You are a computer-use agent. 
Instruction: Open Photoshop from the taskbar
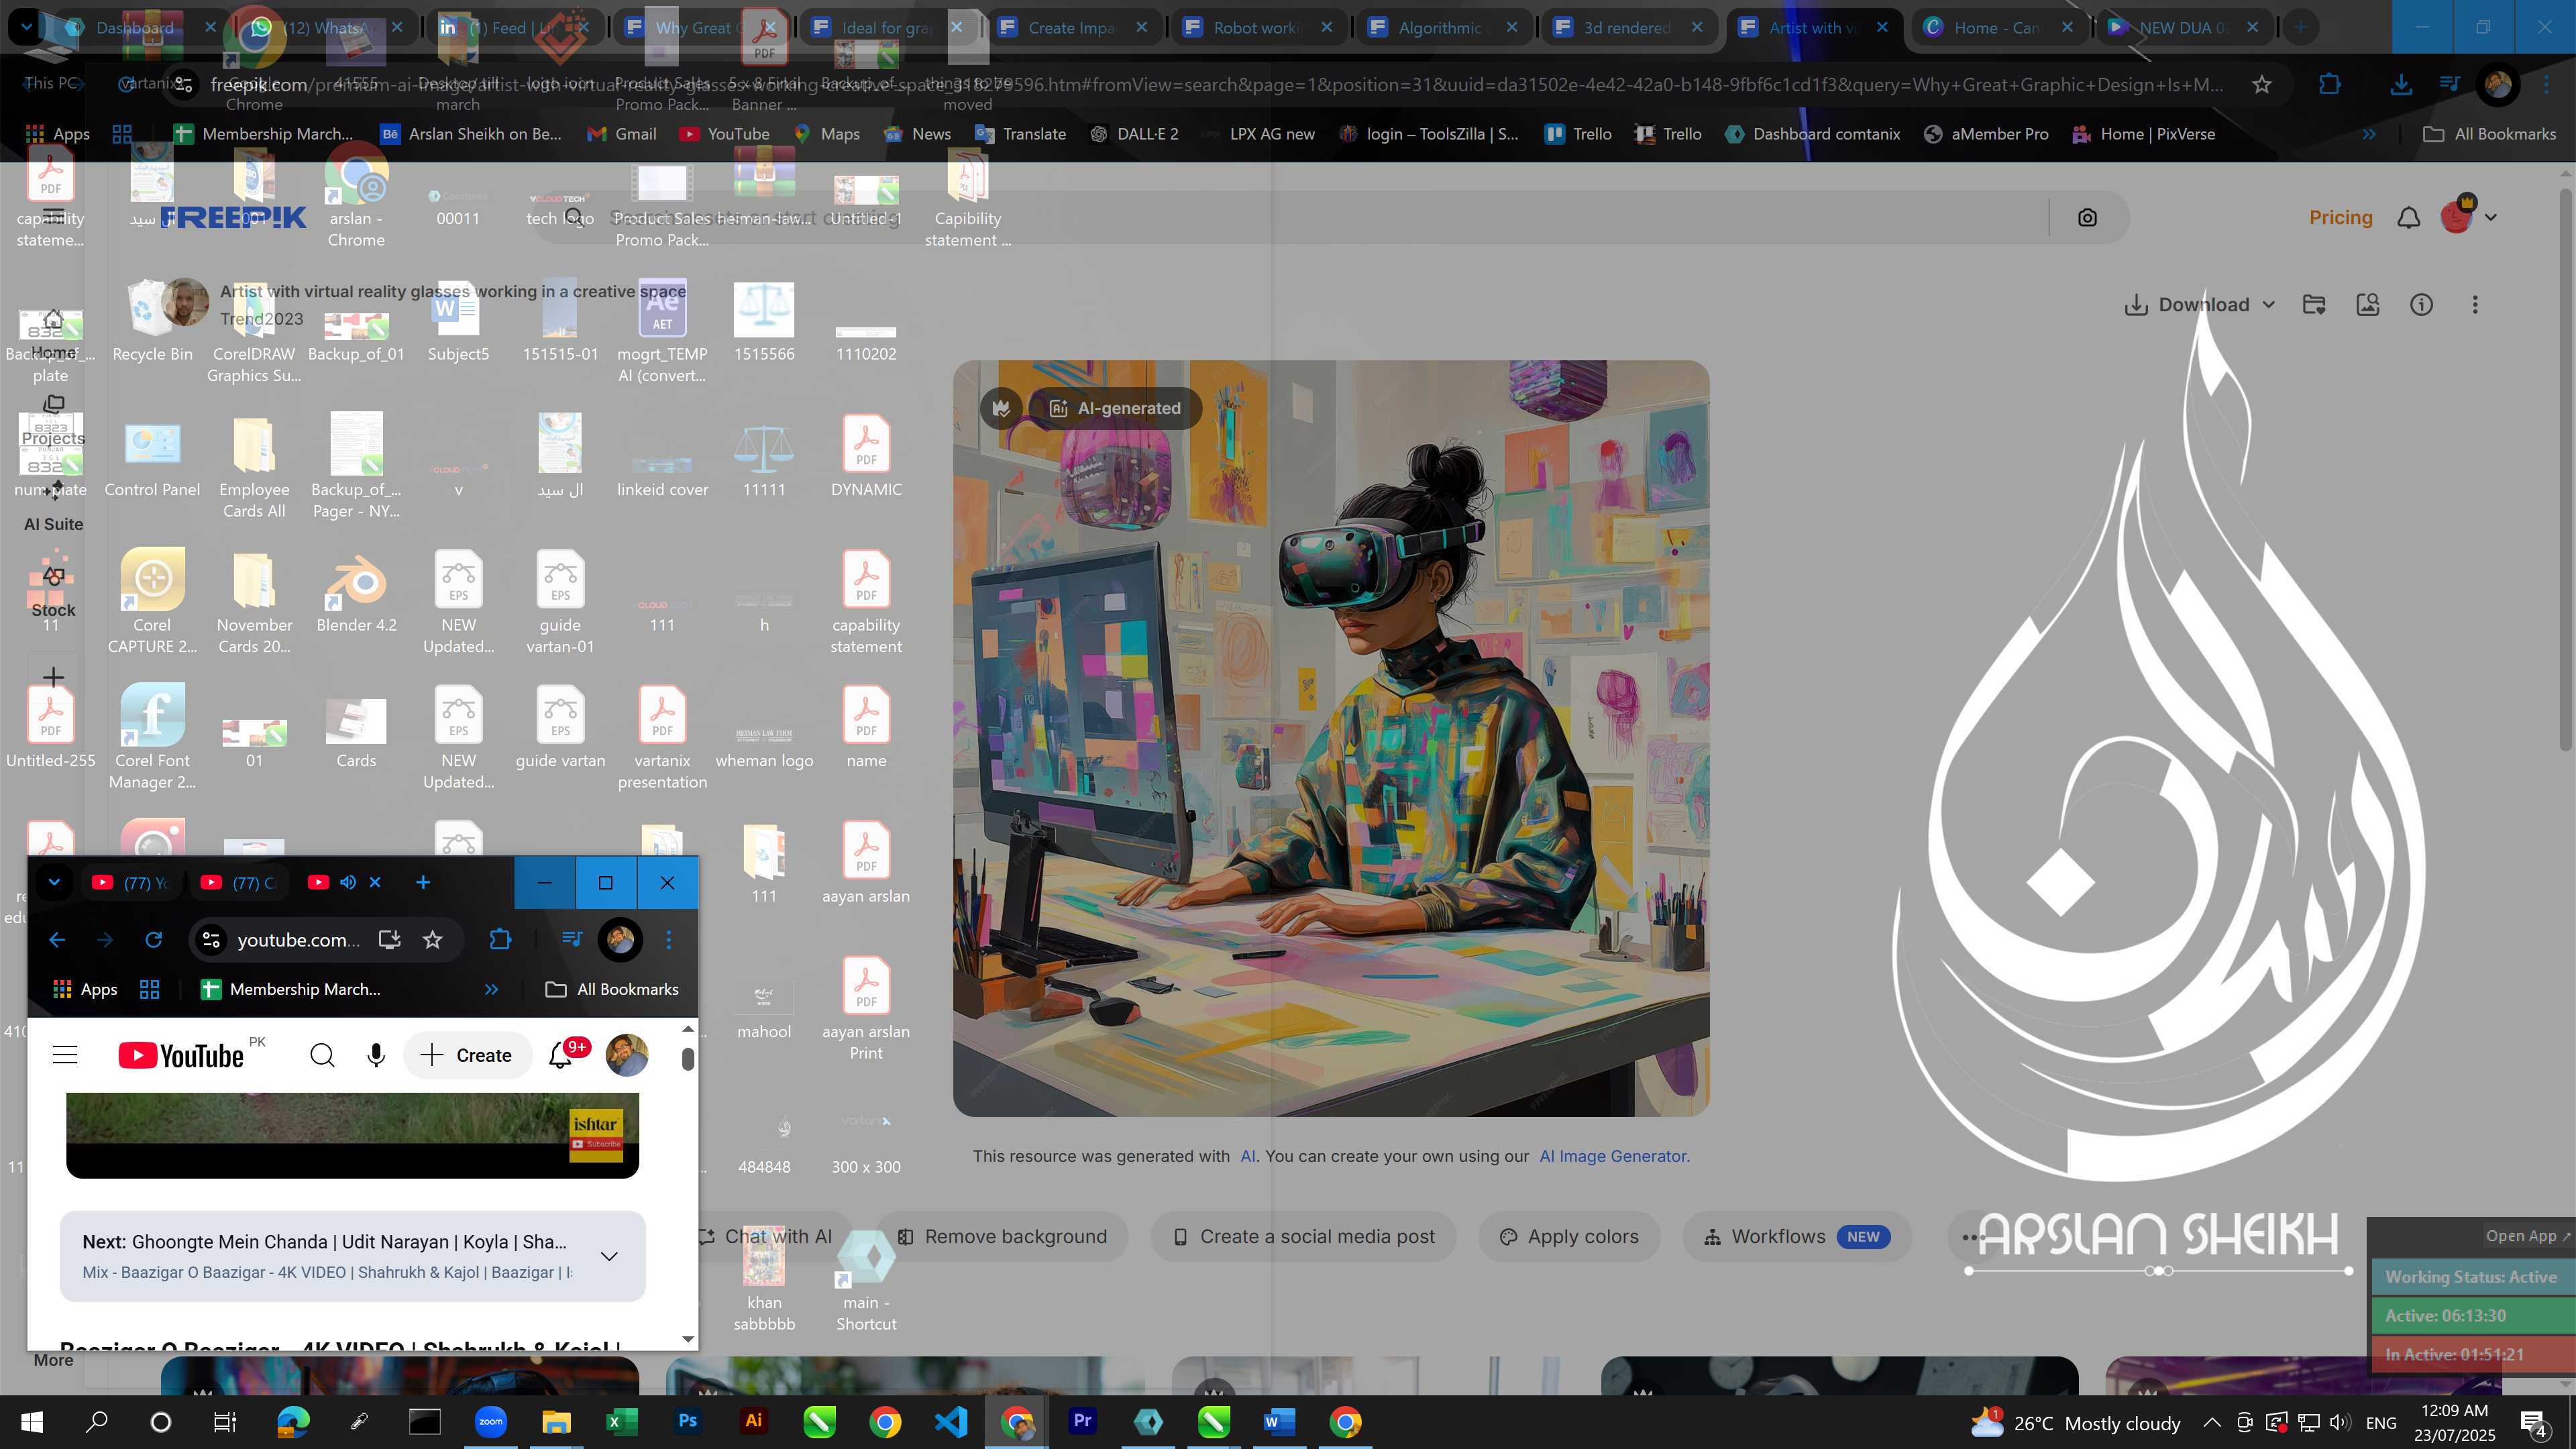[x=688, y=1421]
